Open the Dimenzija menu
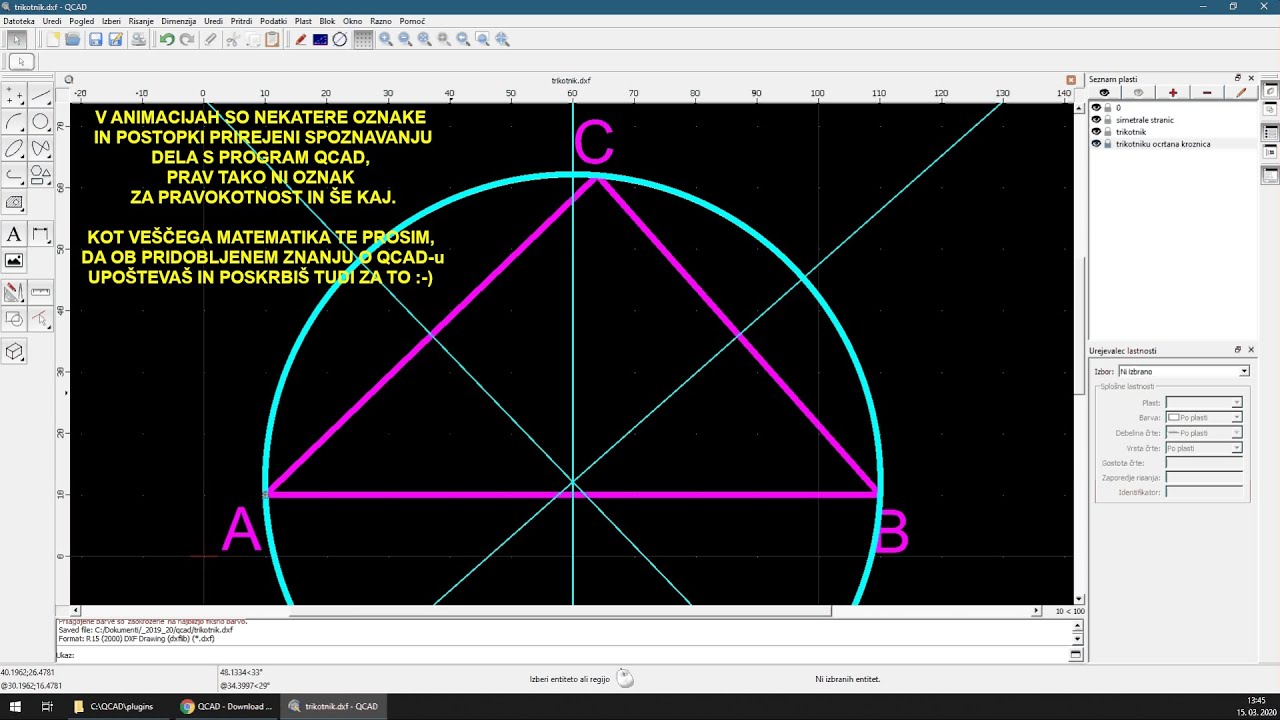This screenshot has width=1280, height=720. [x=178, y=21]
